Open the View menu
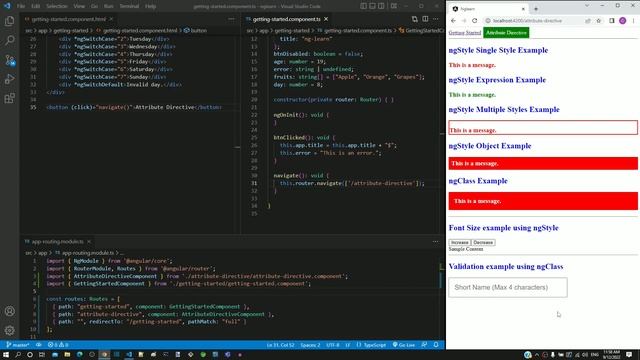The width and height of the screenshot is (640, 360). click(x=79, y=6)
